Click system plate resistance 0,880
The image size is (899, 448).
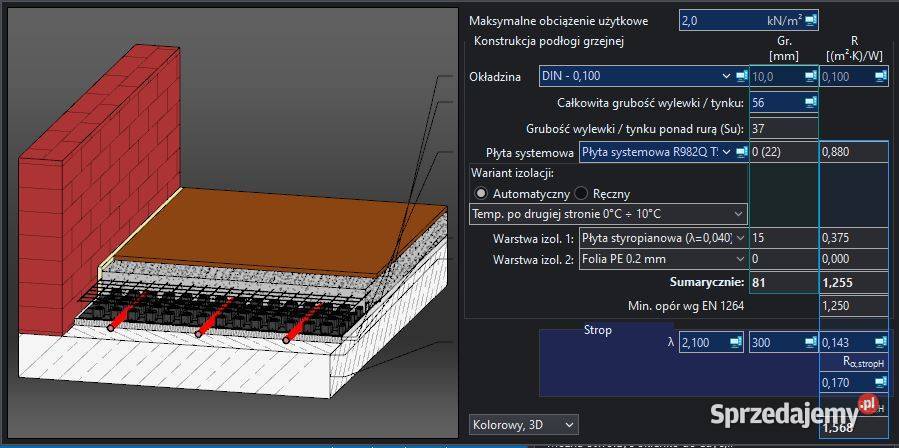(x=854, y=152)
